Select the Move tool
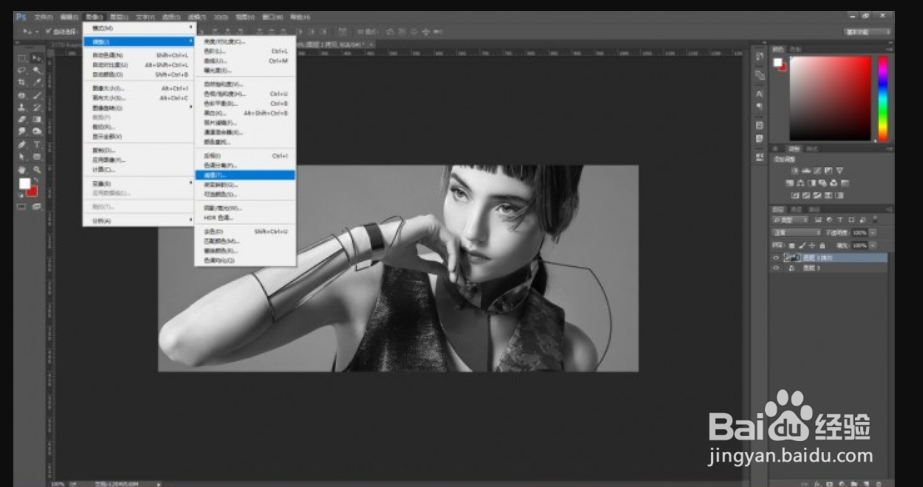The width and height of the screenshot is (923, 487). (x=37, y=58)
